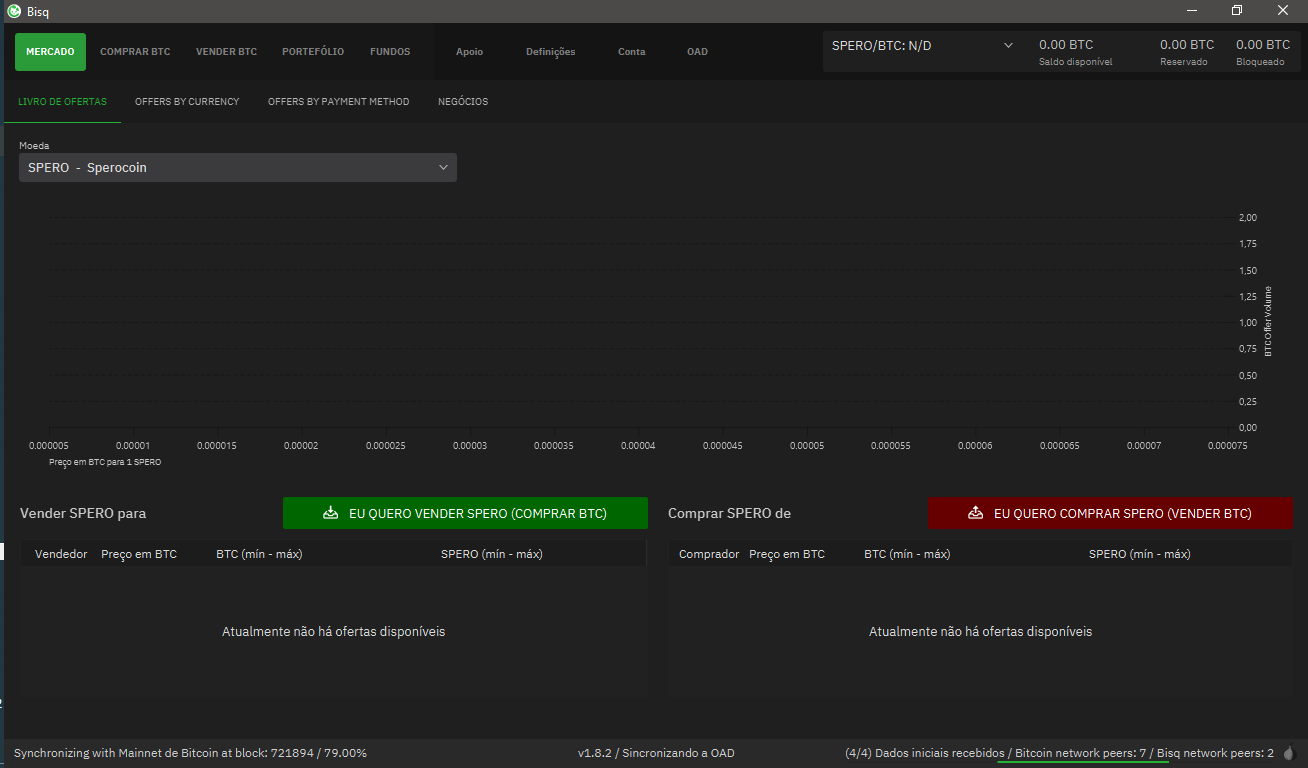Click the Bisq logo icon in title bar
Viewport: 1308px width, 768px height.
(14, 11)
